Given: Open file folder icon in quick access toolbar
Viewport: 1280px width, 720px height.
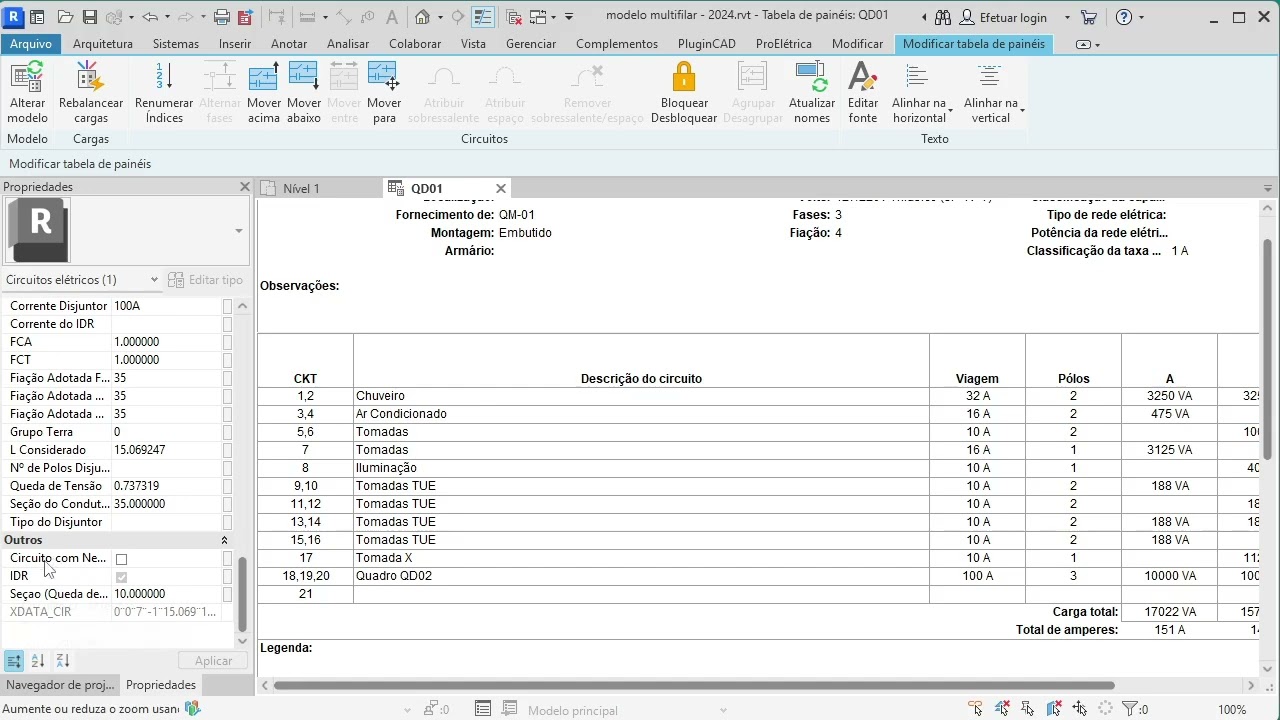Looking at the screenshot, I should click(x=65, y=17).
